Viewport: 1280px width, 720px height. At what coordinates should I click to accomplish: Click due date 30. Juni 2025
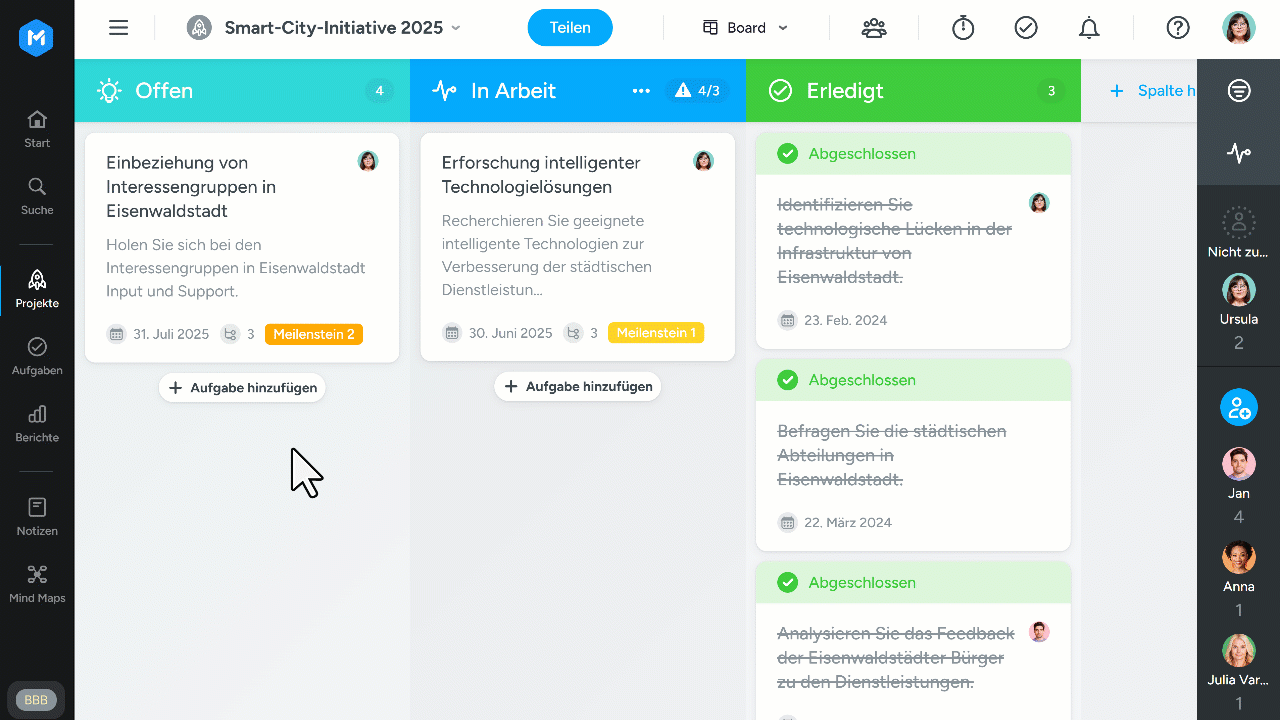pos(498,333)
